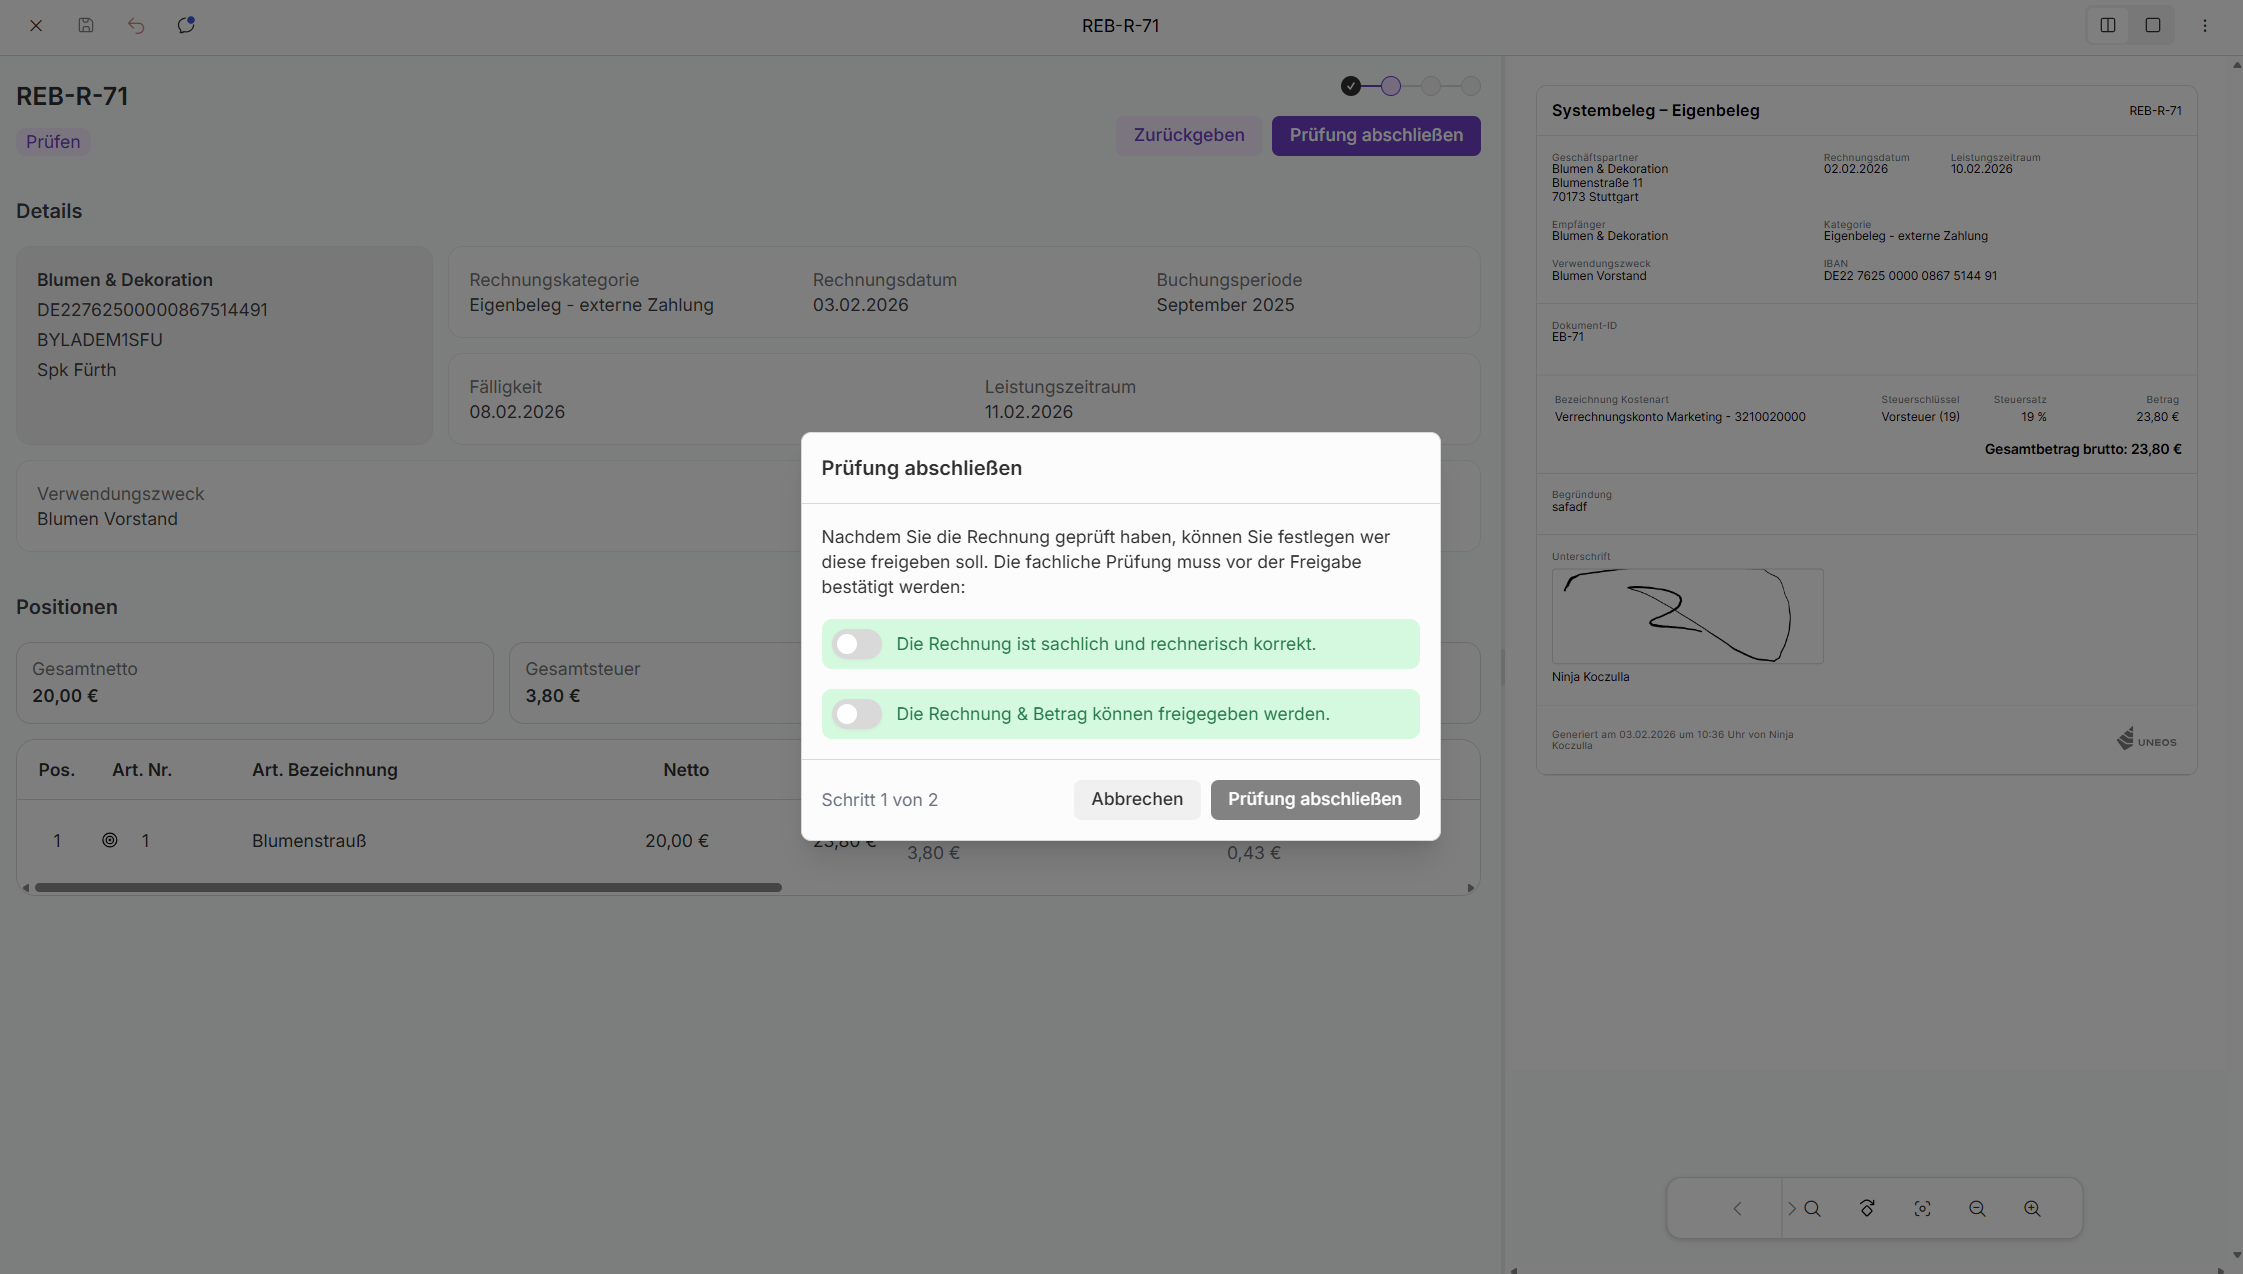Enable 'sachlich und rechnerisch korrekt' toggle

(x=857, y=644)
